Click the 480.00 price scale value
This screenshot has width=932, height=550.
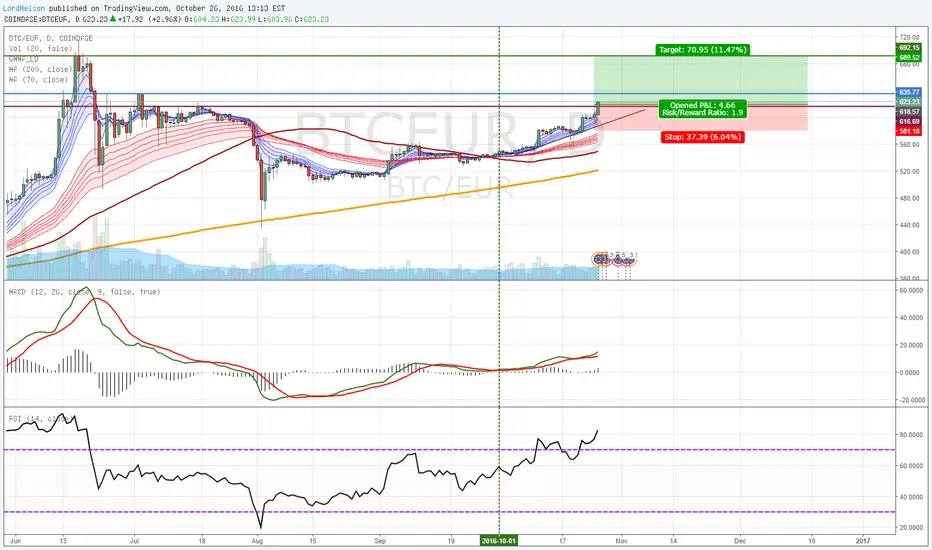(909, 198)
